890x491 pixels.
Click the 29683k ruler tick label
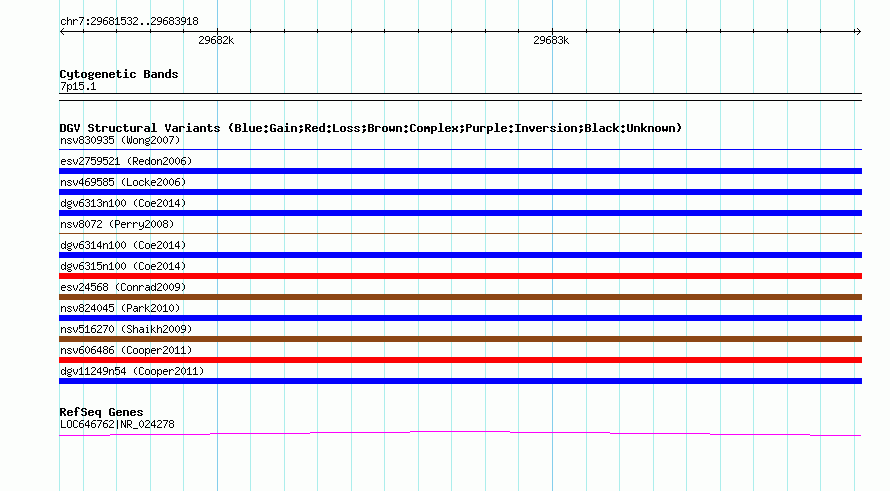coord(551,40)
